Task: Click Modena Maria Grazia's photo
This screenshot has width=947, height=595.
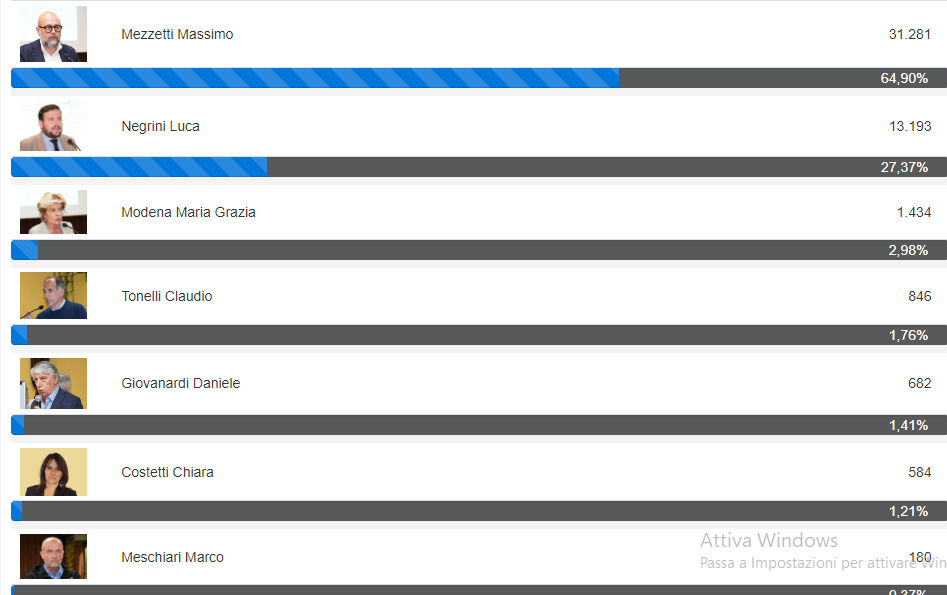Action: pyautogui.click(x=53, y=212)
